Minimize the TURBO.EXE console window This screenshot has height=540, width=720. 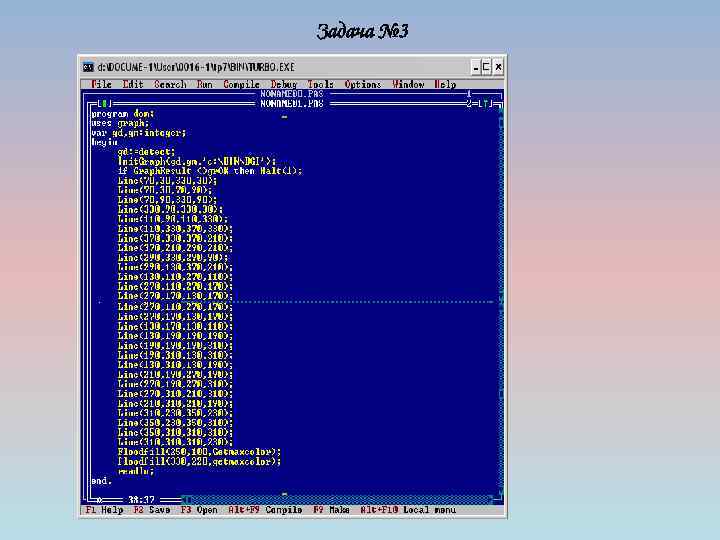click(476, 67)
